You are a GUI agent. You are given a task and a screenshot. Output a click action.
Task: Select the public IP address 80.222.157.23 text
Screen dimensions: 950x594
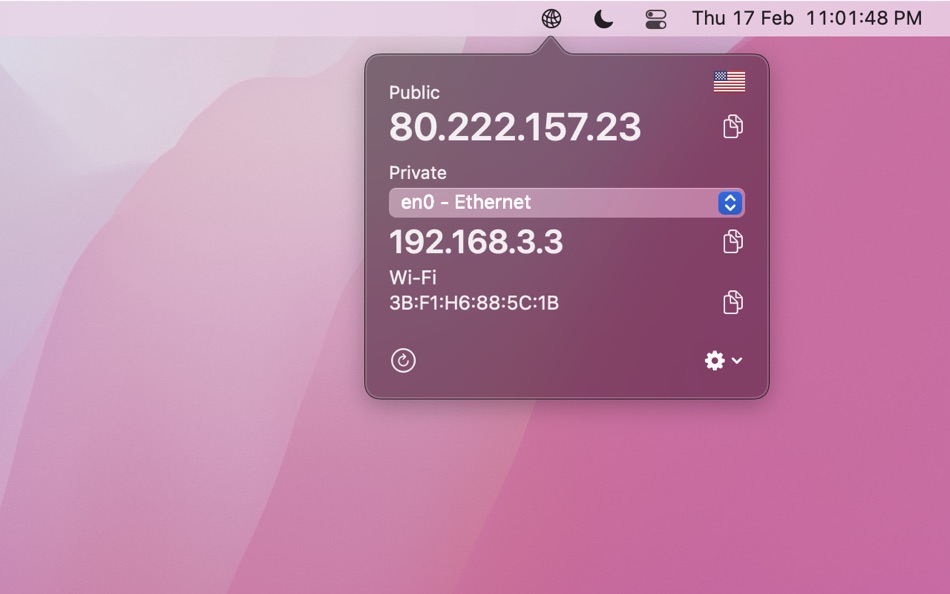tap(515, 127)
